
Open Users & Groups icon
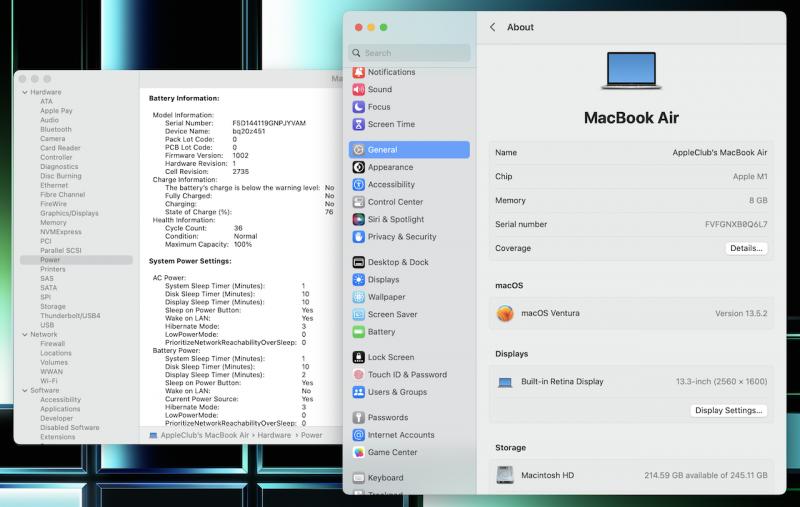coord(359,392)
